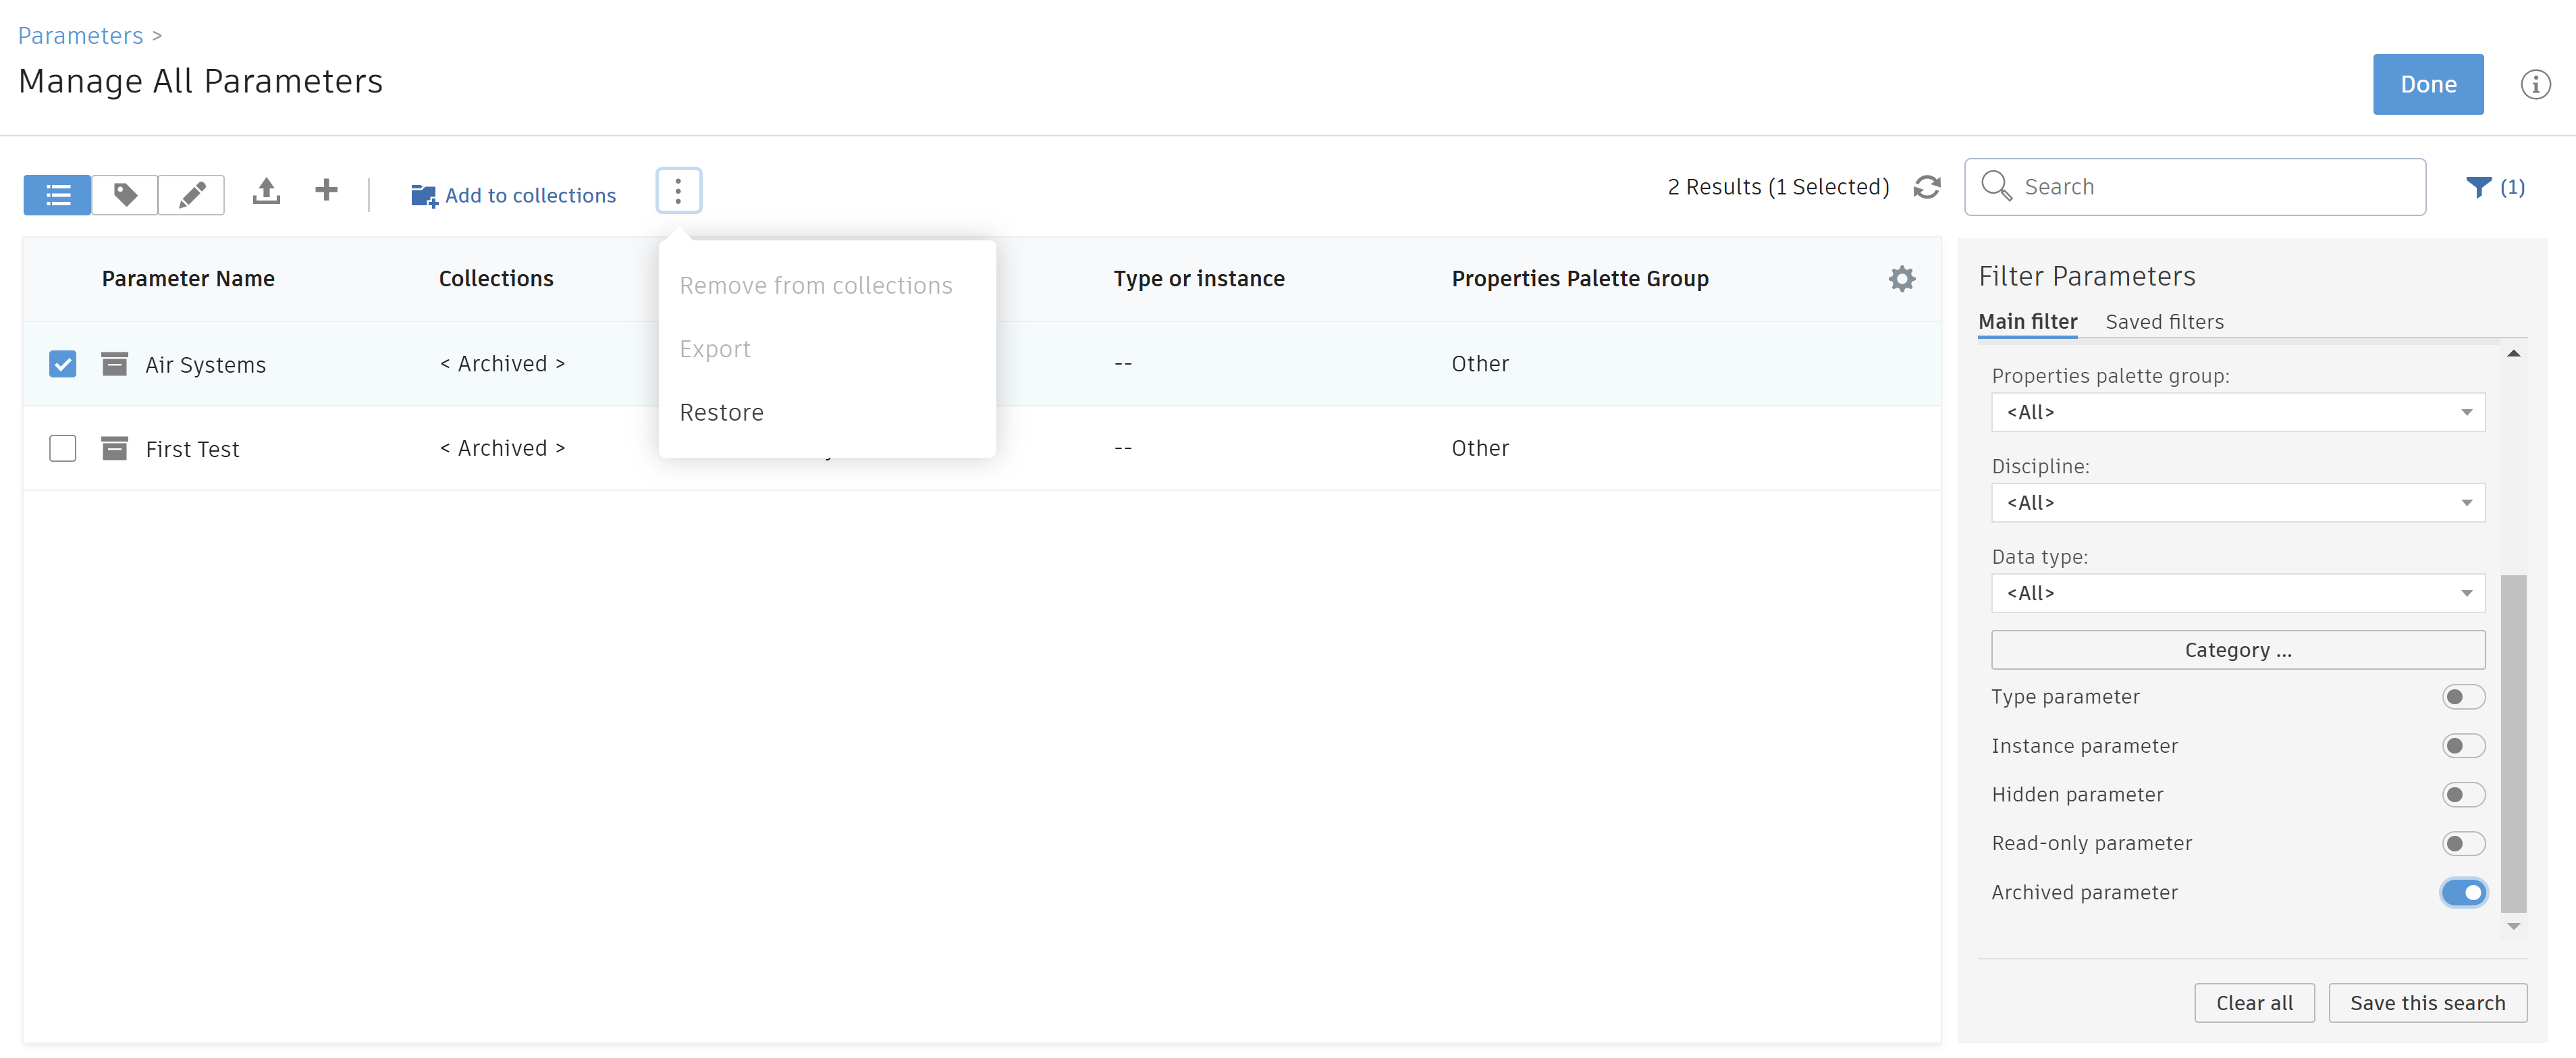
Task: Click the Clear all button
Action: coord(2254,1002)
